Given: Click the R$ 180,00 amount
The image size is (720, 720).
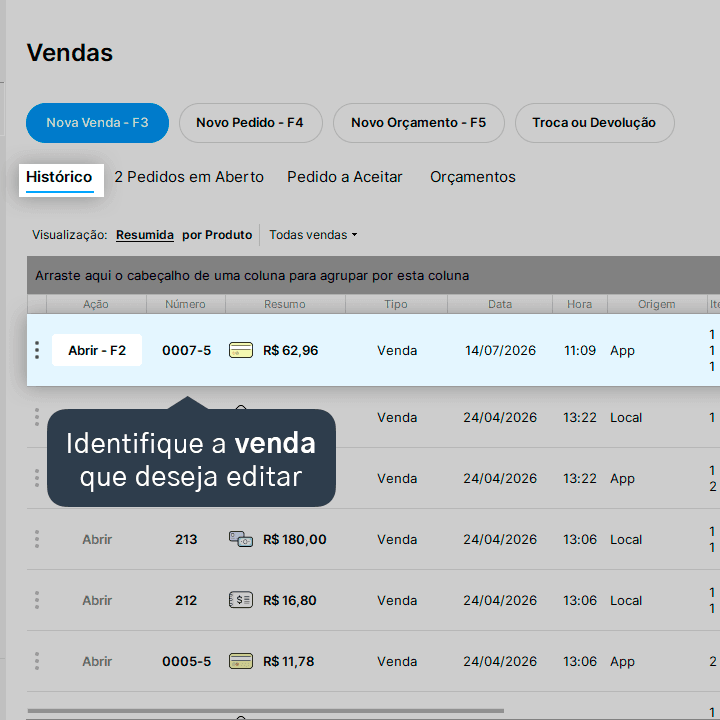Looking at the screenshot, I should click(295, 539).
